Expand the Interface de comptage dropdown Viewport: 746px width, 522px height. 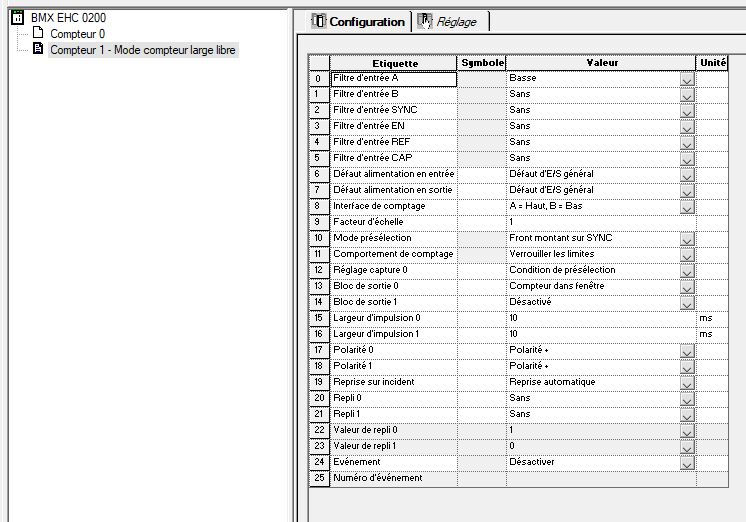(687, 206)
